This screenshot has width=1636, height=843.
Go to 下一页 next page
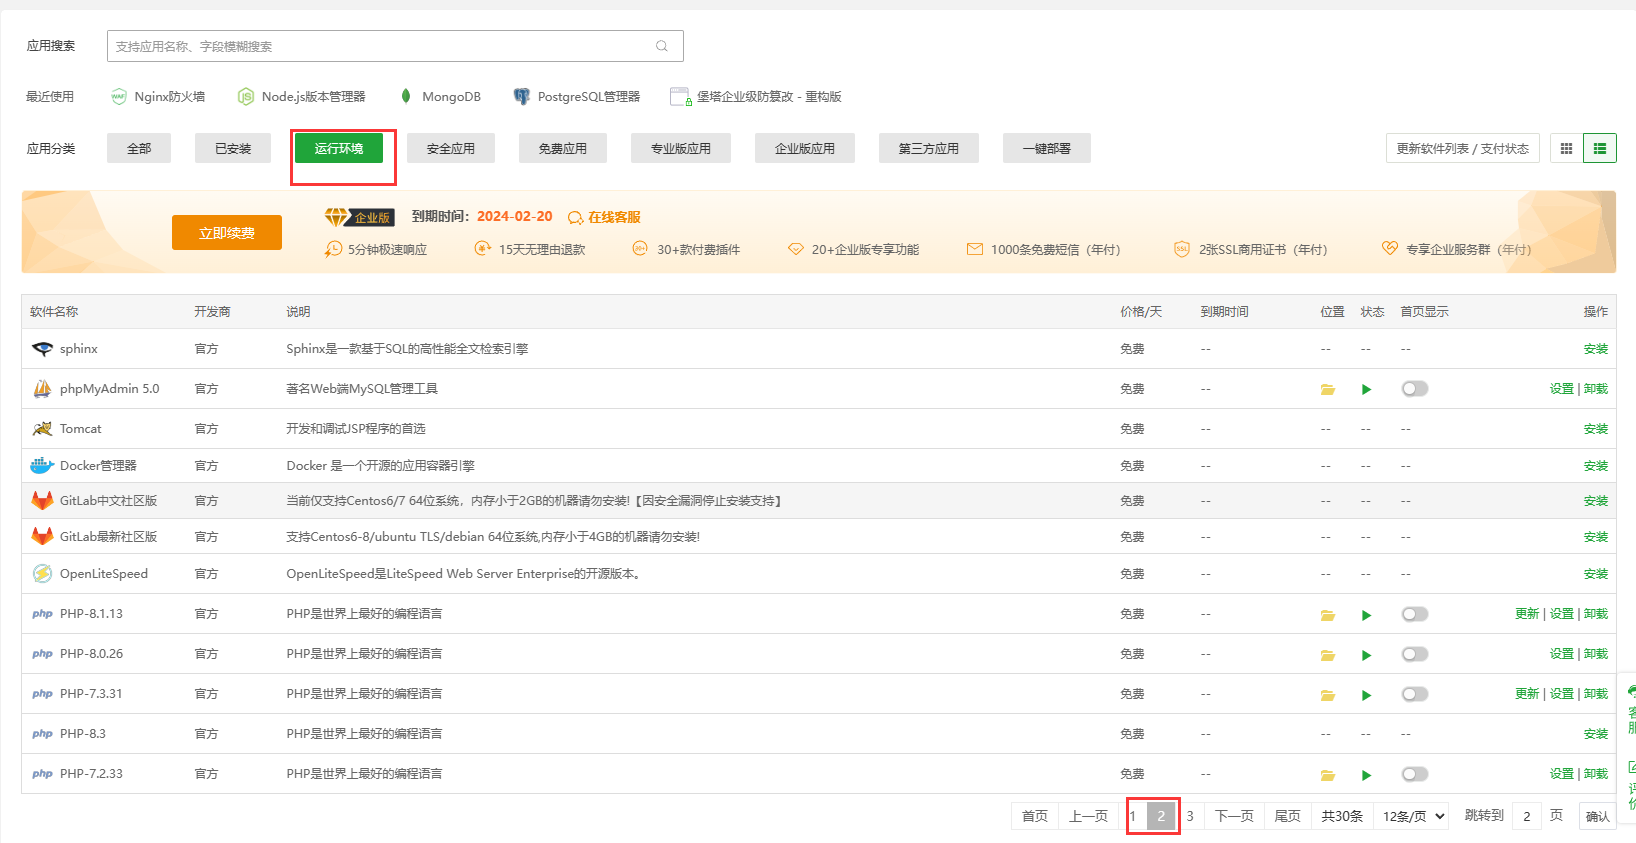[1235, 816]
